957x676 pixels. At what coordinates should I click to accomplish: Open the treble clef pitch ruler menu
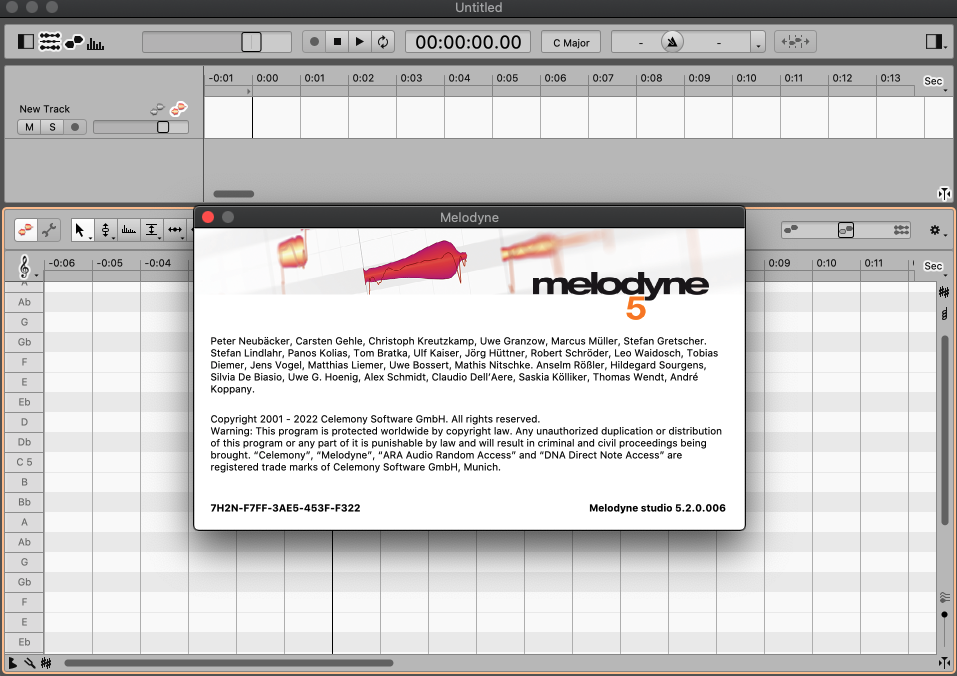(26, 267)
